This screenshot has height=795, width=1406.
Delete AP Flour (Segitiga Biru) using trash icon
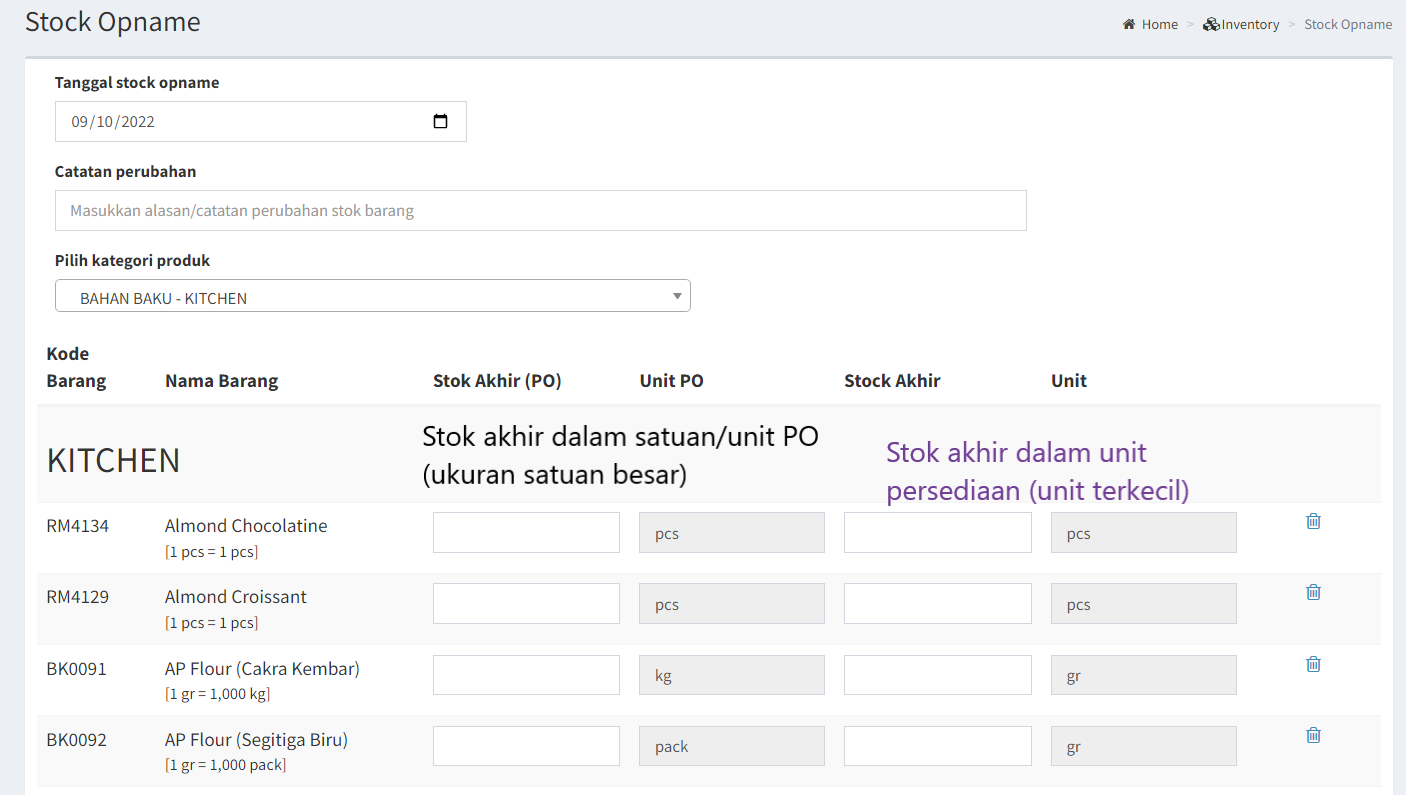tap(1313, 735)
